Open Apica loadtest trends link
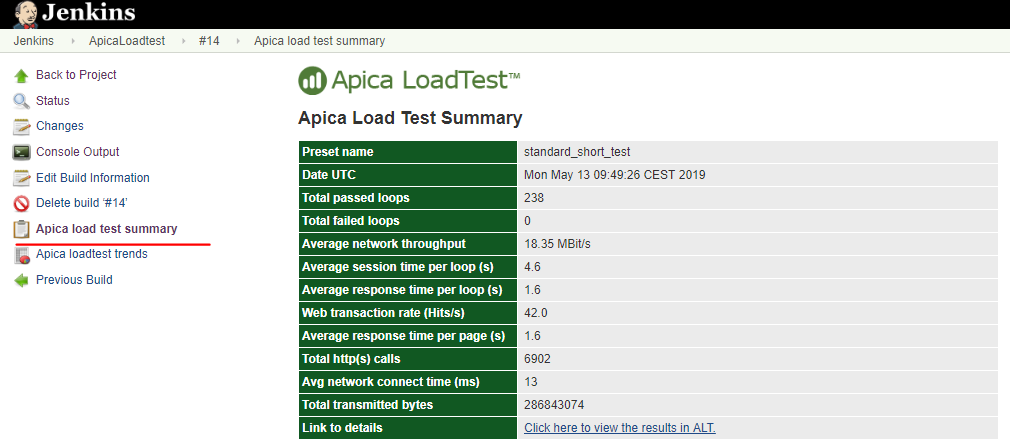This screenshot has width=1010, height=445. [91, 254]
